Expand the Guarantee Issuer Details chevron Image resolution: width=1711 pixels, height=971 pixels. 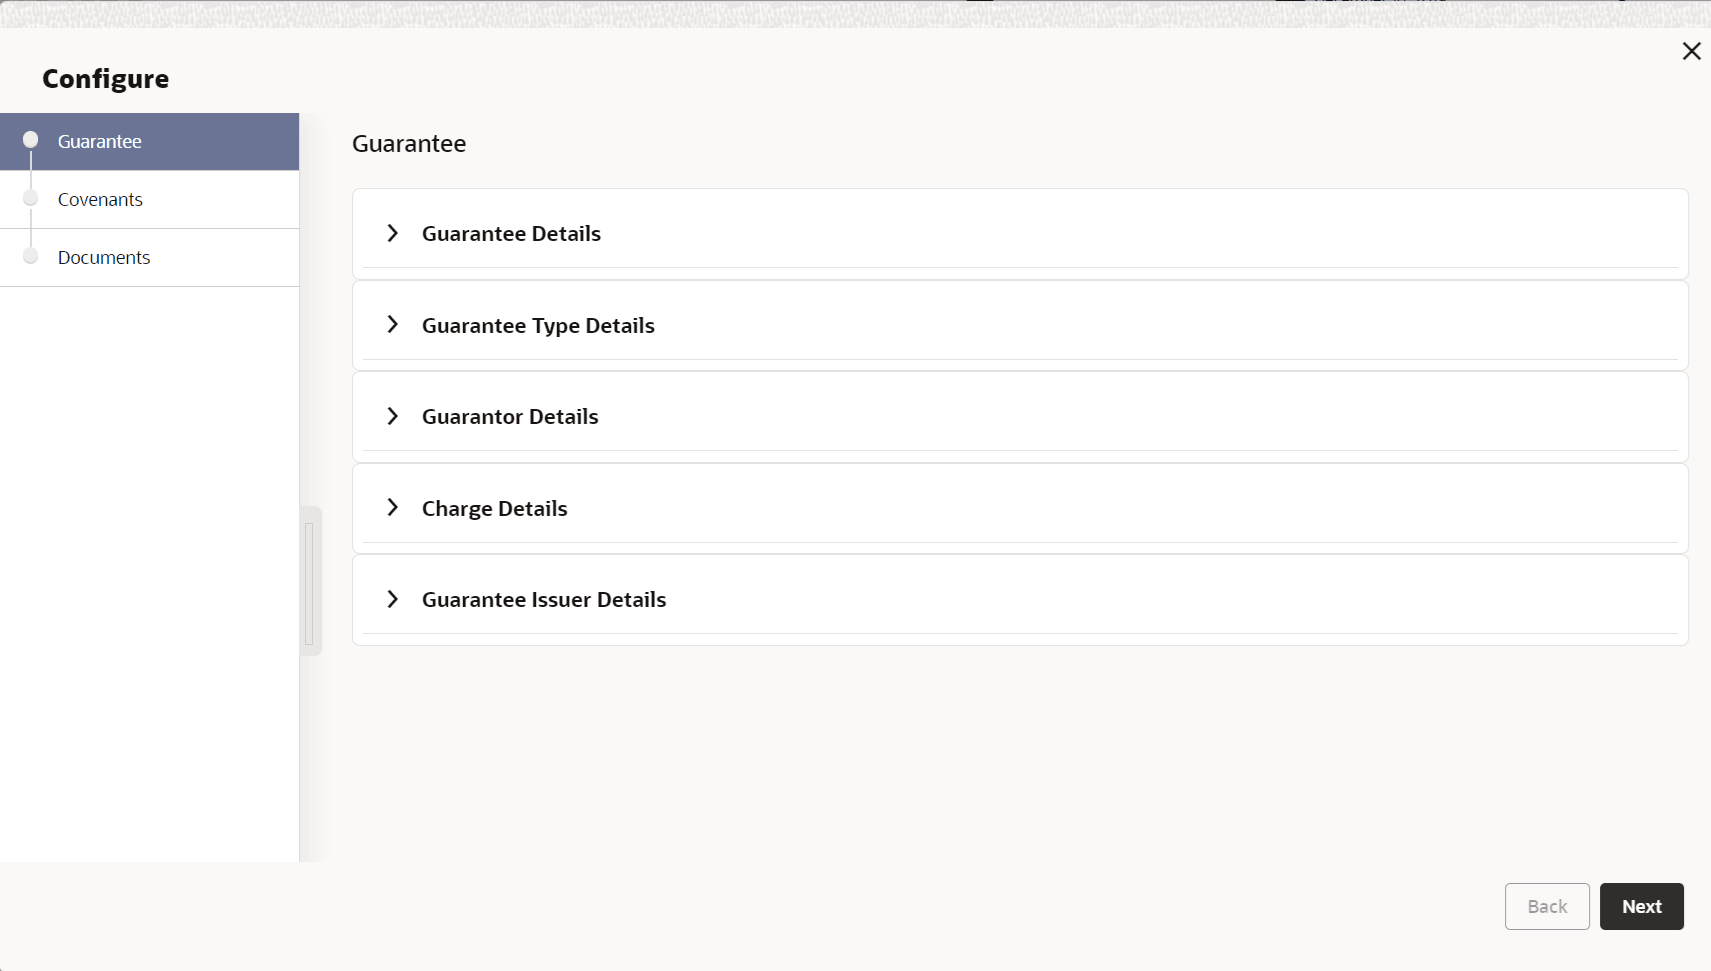pos(393,599)
